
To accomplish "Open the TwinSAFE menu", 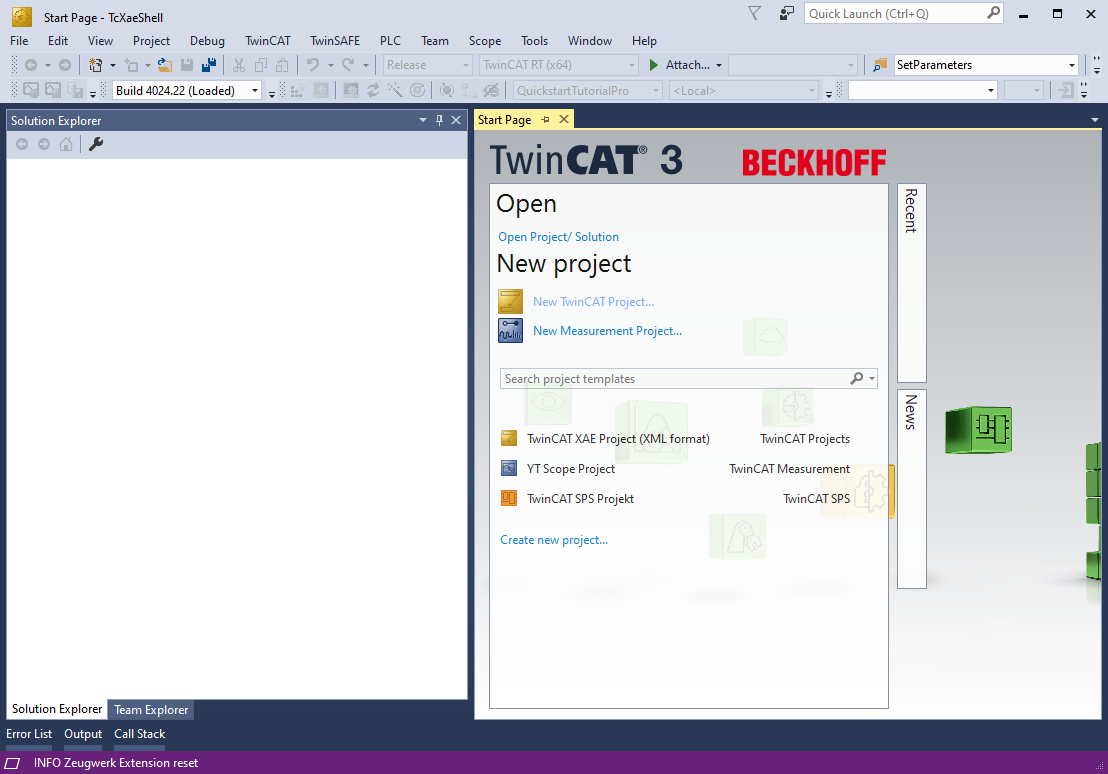I will coord(335,41).
